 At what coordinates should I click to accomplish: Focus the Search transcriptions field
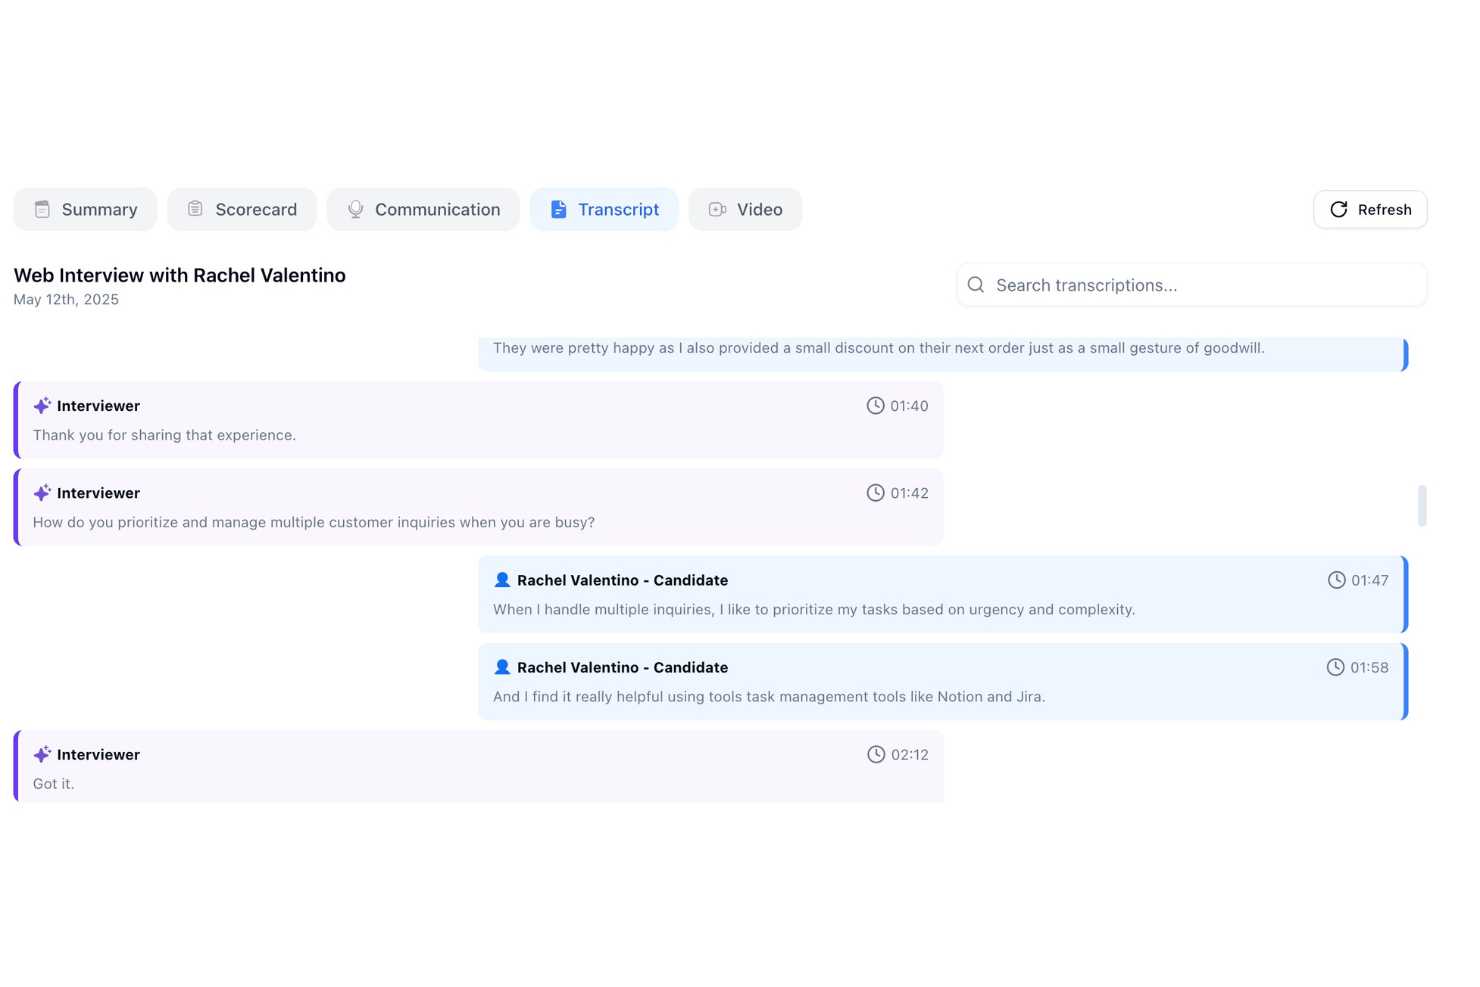[1191, 285]
